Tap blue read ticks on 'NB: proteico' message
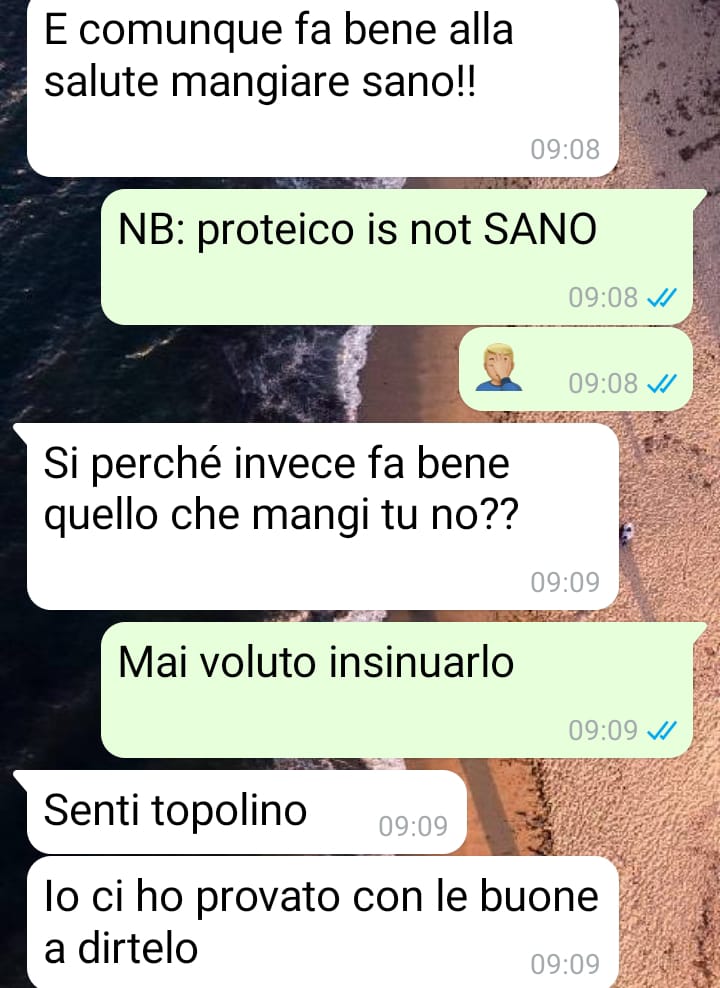The width and height of the screenshot is (720, 988). (x=661, y=297)
